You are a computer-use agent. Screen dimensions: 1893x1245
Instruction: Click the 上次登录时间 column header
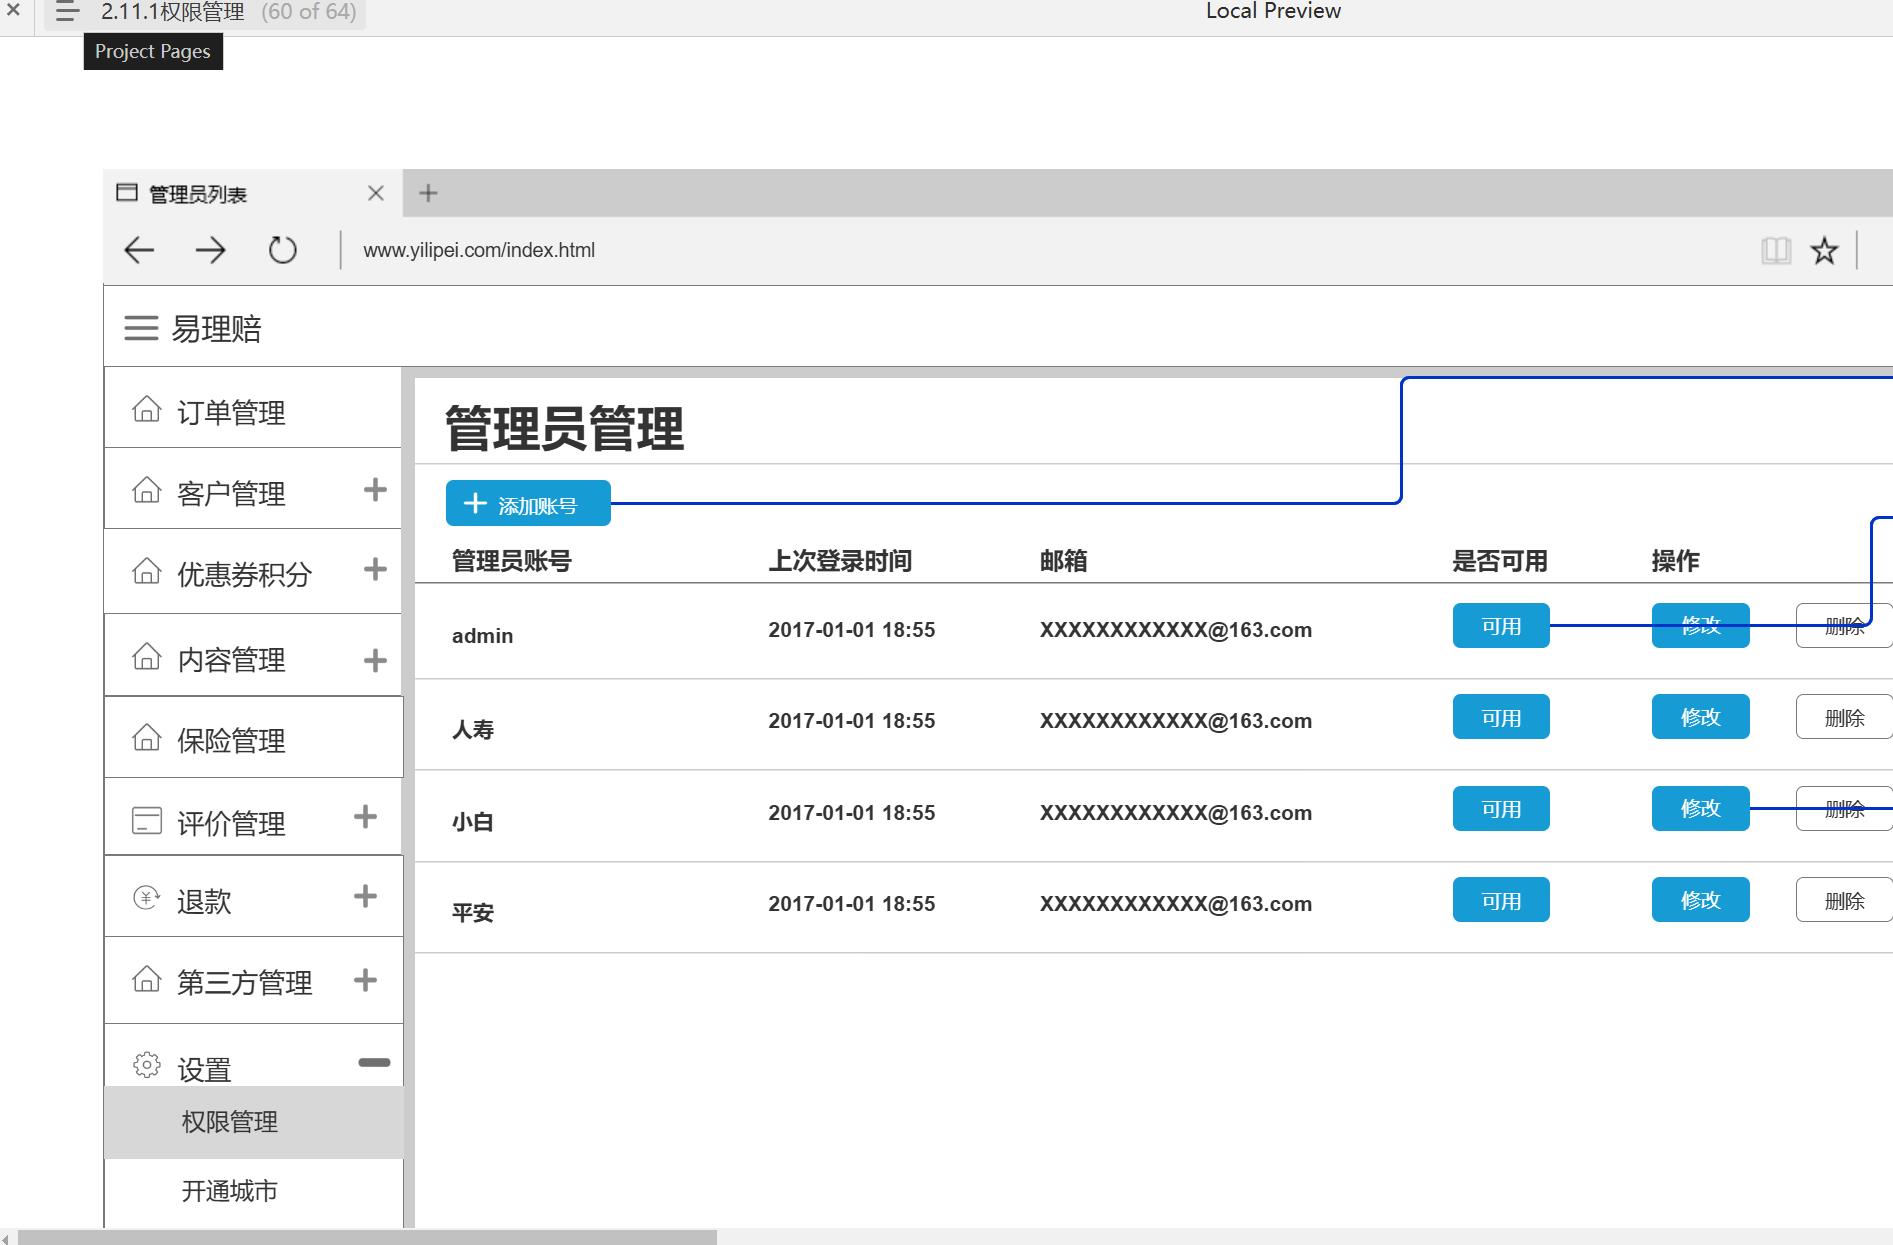pos(840,561)
